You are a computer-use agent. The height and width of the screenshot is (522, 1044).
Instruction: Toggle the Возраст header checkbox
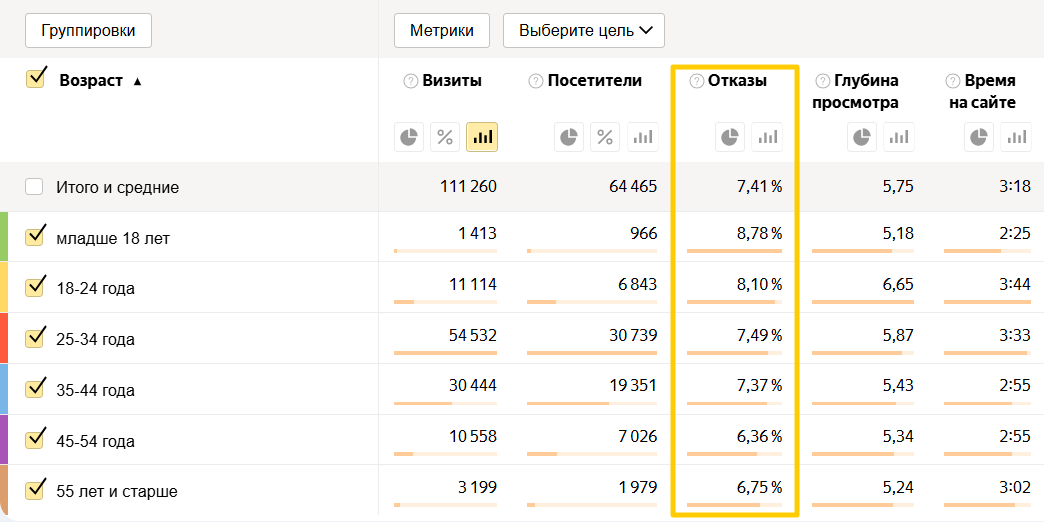(36, 79)
